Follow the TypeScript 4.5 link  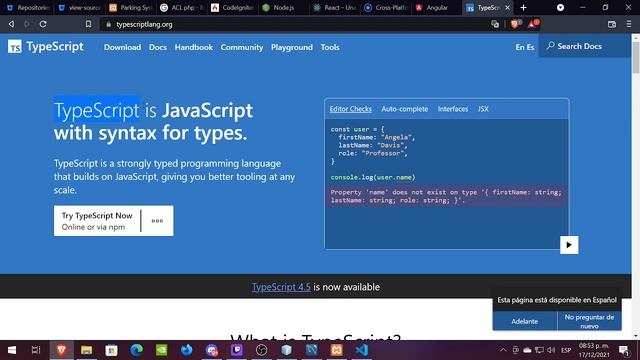click(281, 287)
